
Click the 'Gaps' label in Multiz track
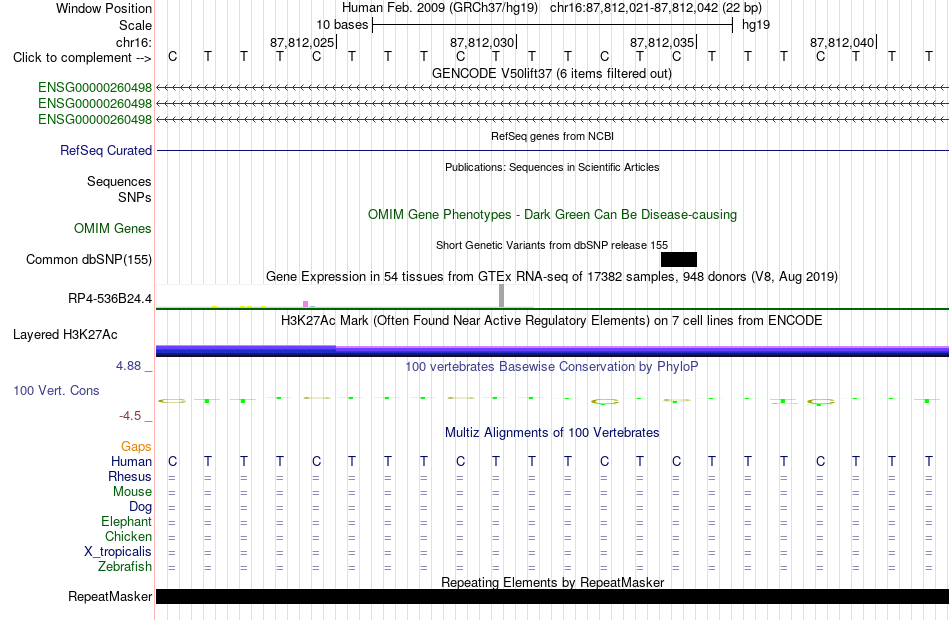tap(136, 447)
